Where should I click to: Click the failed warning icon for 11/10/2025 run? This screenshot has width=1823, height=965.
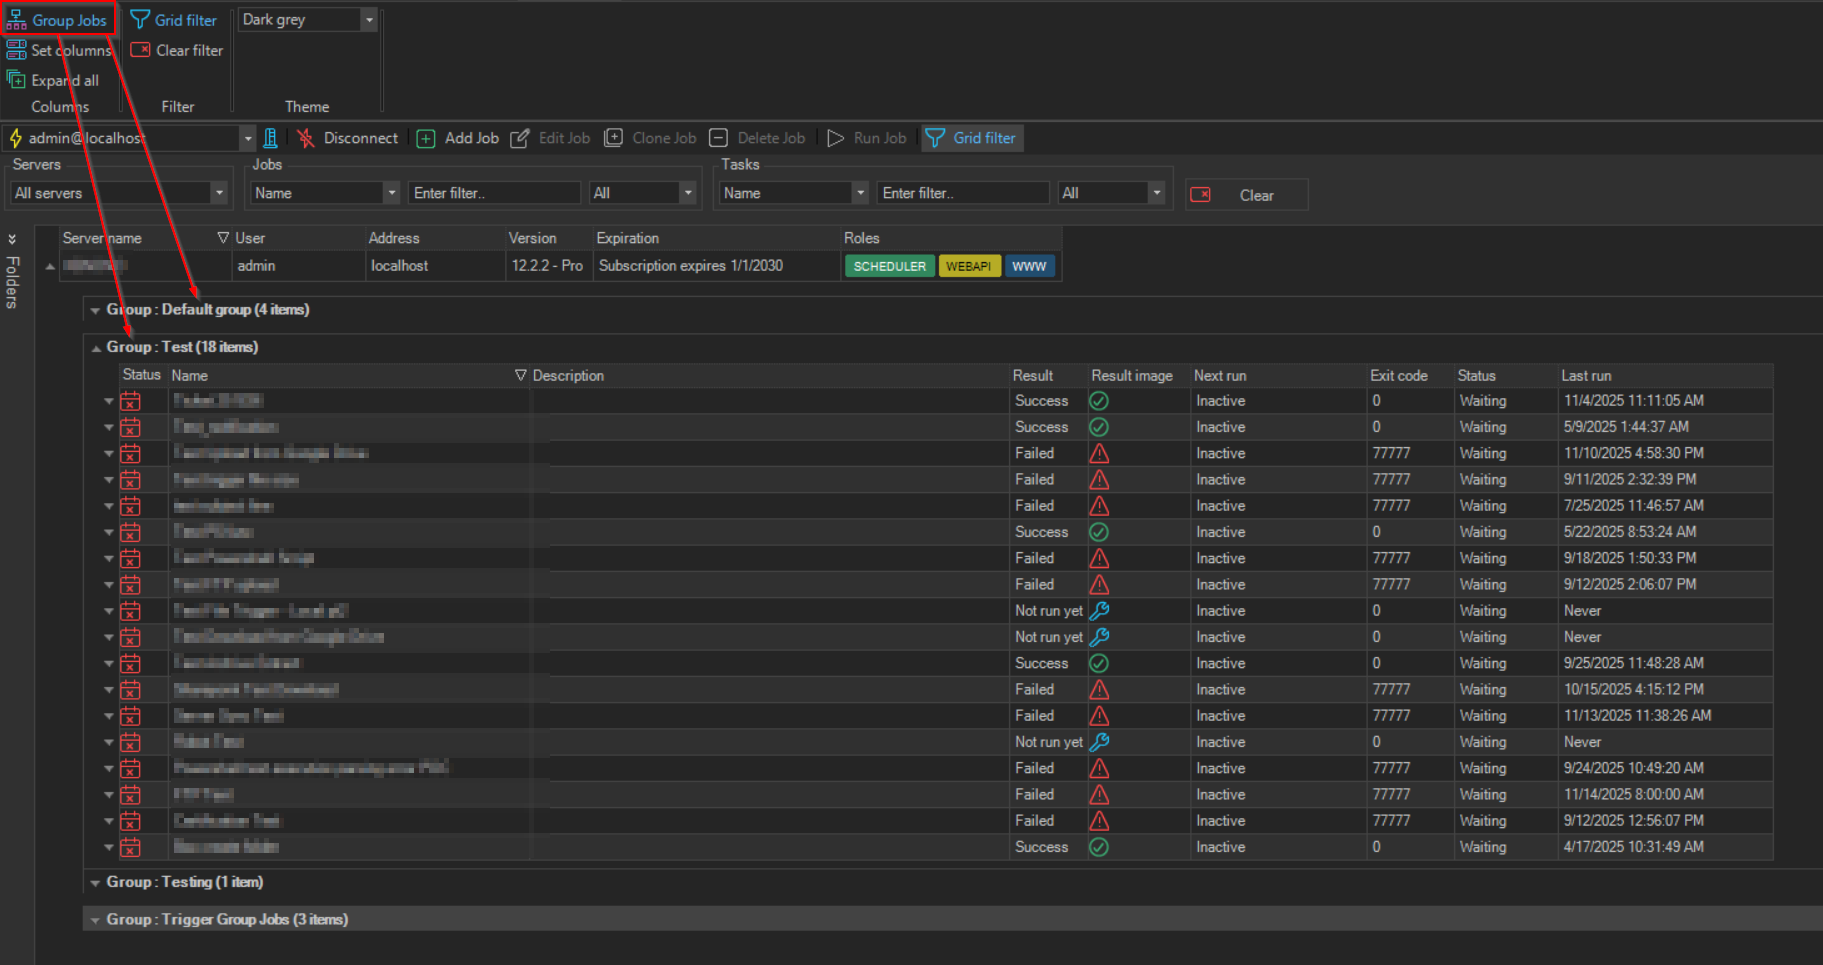coord(1099,453)
